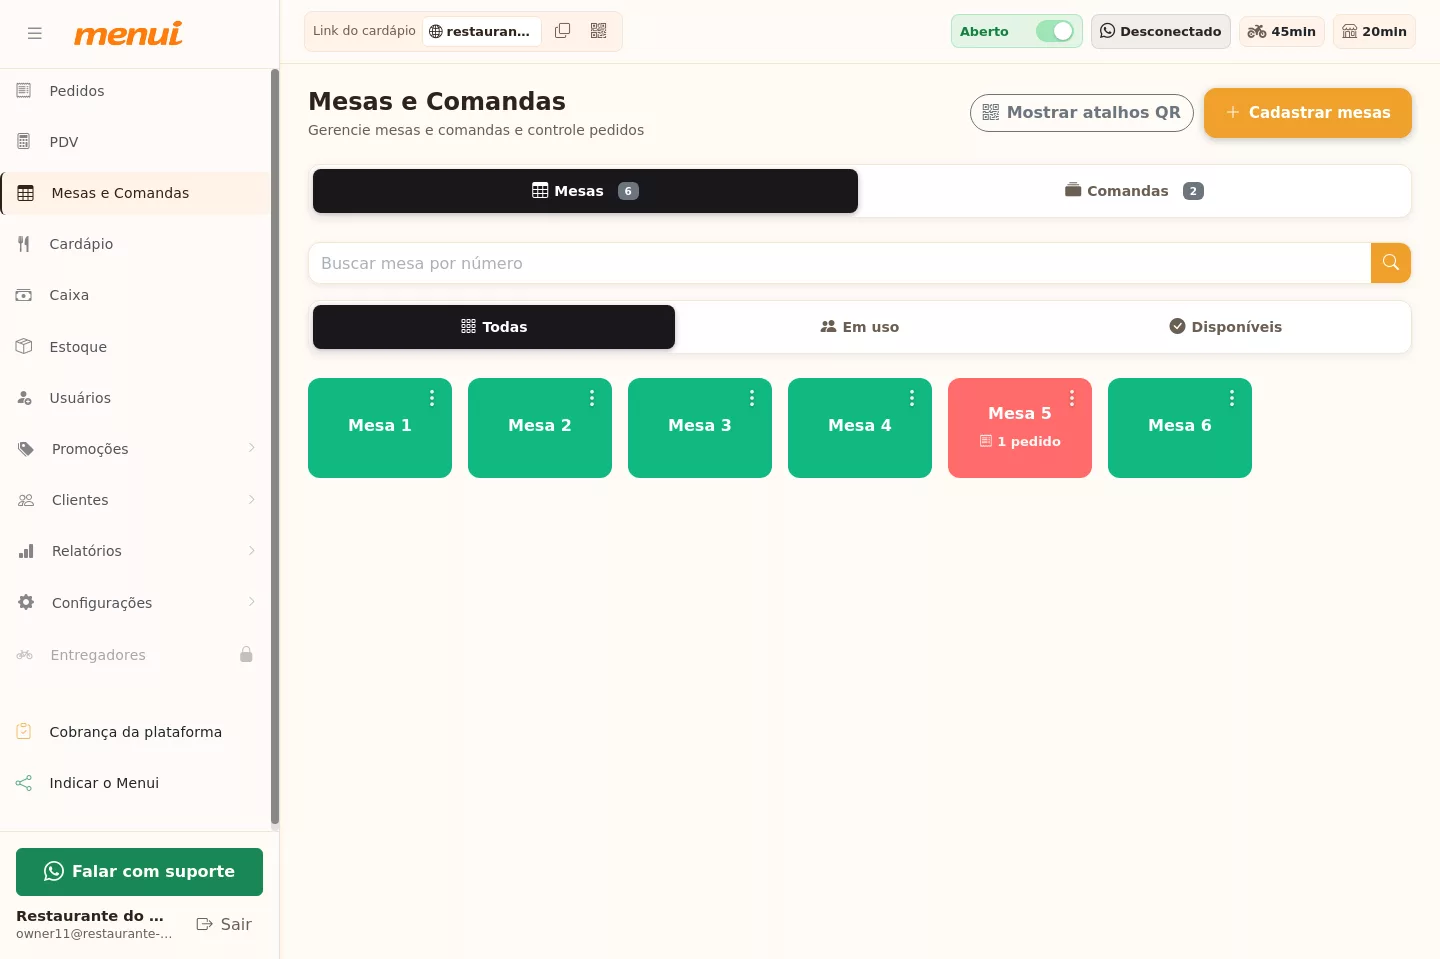This screenshot has height=959, width=1440.
Task: Open the QR code icon beside link
Action: pos(599,31)
